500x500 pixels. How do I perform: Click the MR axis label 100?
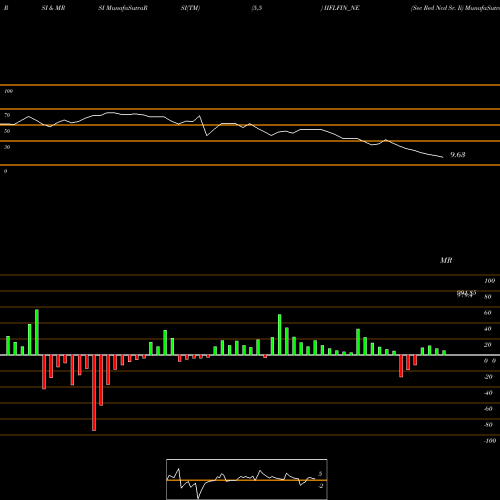490,281
